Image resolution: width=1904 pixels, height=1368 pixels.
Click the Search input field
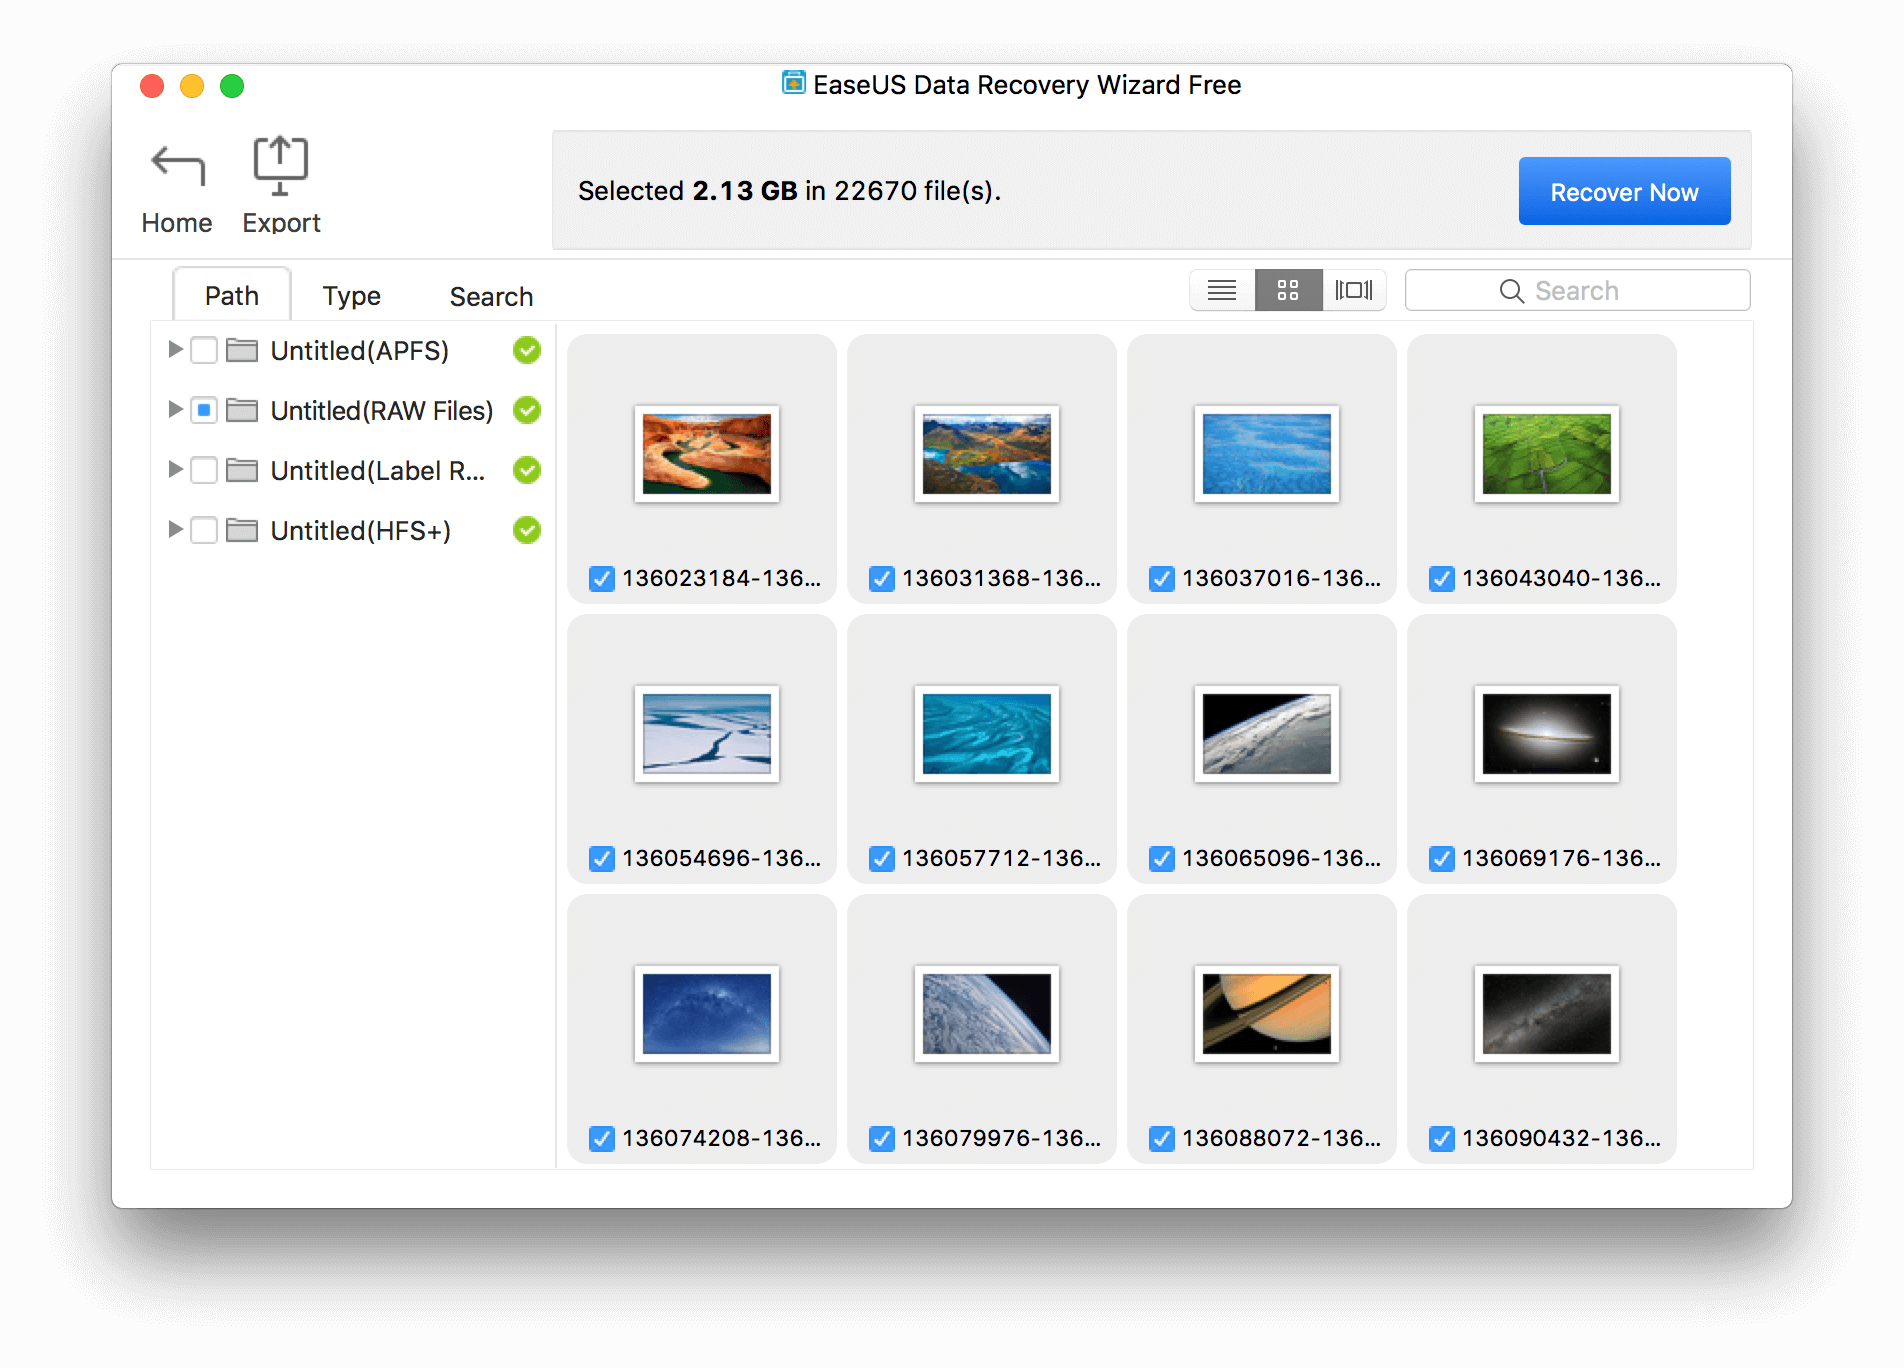pos(1577,291)
